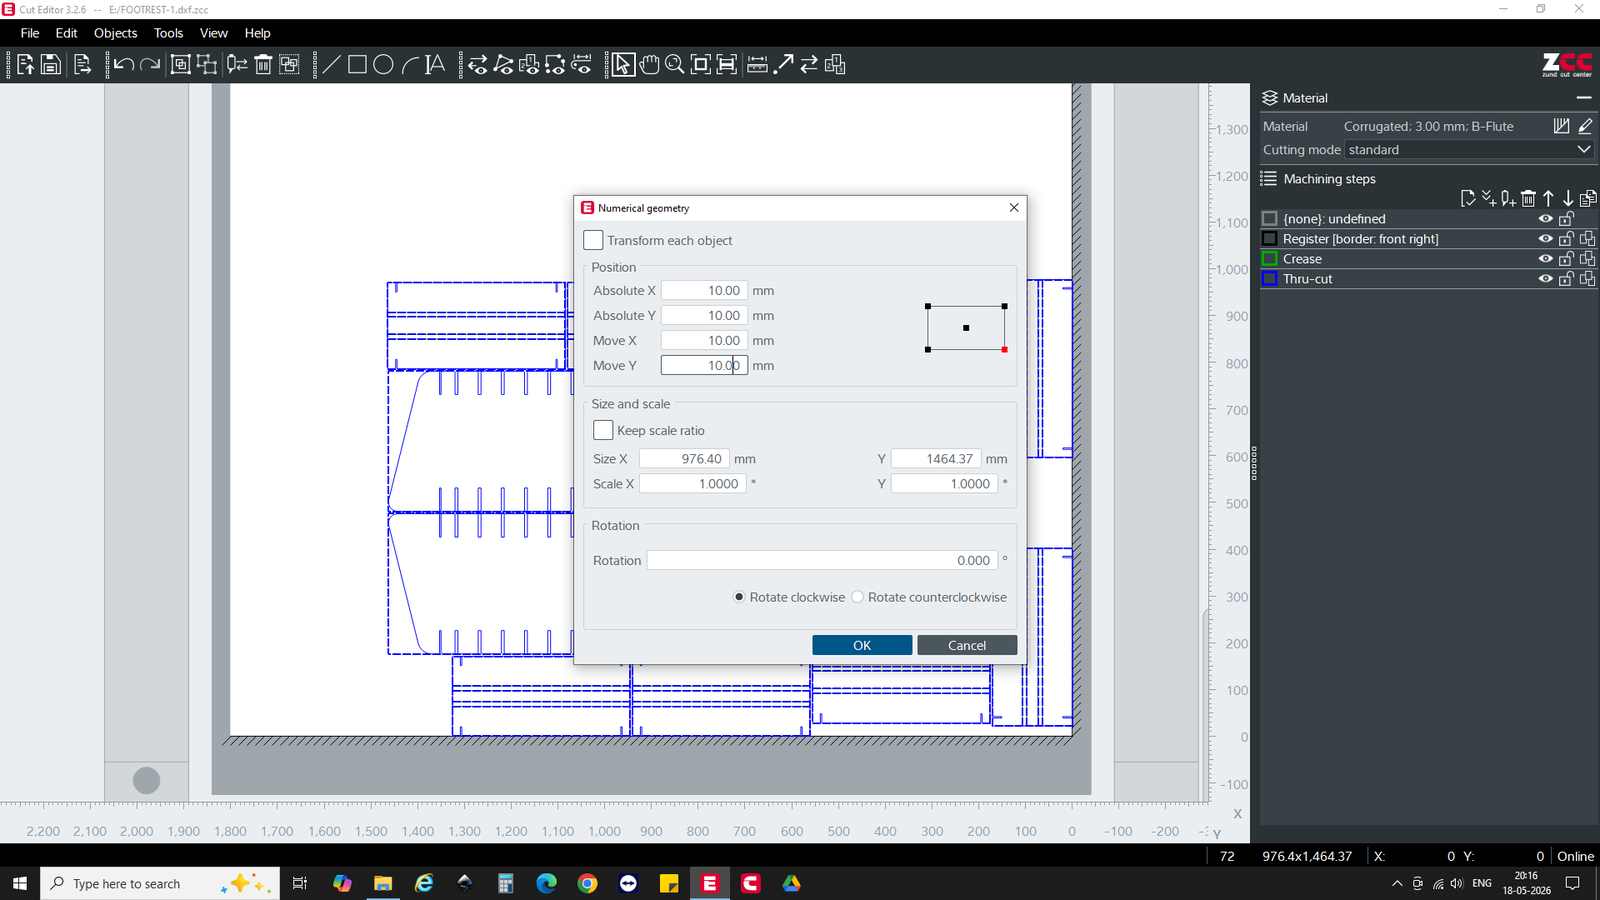Click the left-right swap arrows toolbar icon

[809, 65]
